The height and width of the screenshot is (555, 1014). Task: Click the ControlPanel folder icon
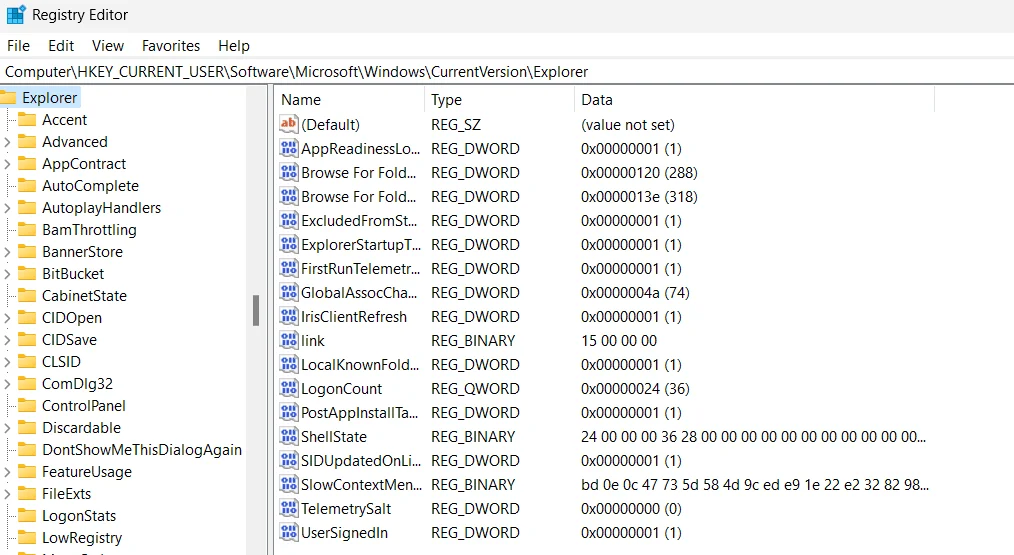coord(27,406)
